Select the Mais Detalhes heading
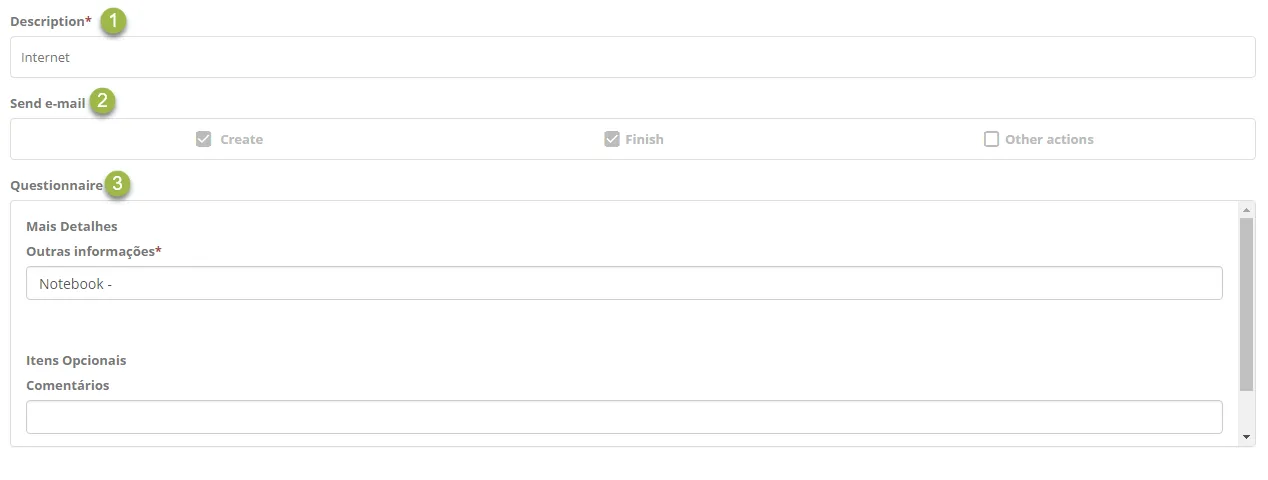This screenshot has height=480, width=1268. (x=72, y=226)
